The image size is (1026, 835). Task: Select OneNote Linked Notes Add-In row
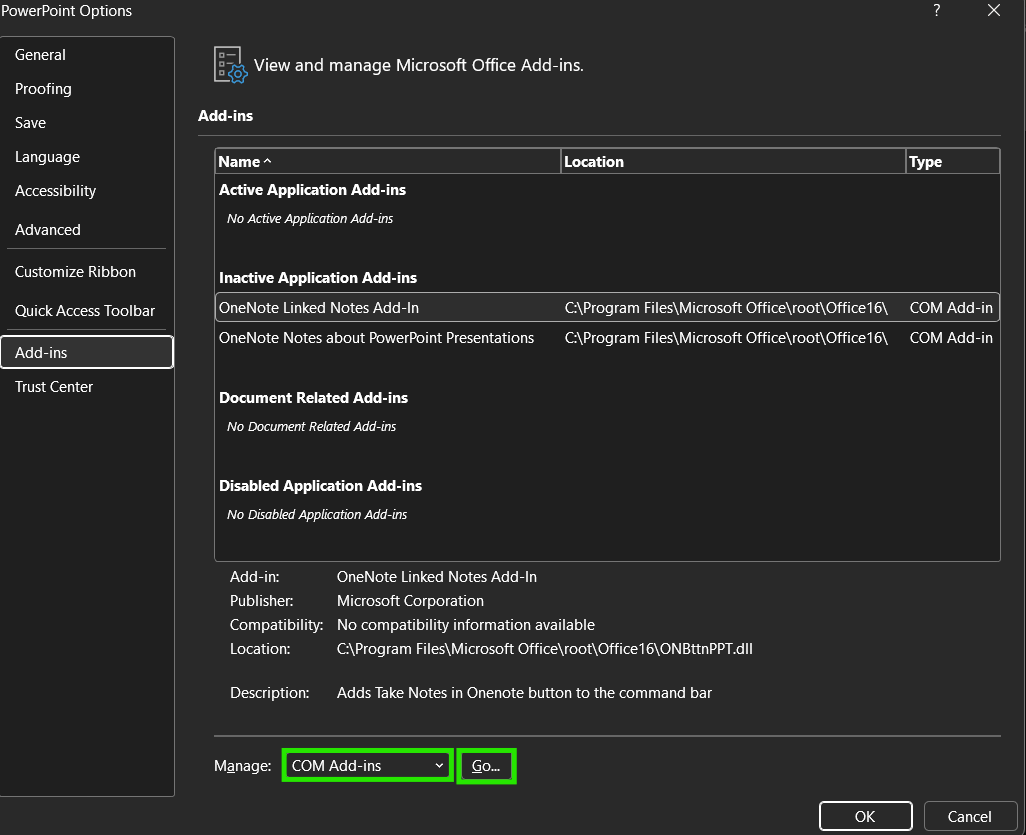tap(607, 308)
